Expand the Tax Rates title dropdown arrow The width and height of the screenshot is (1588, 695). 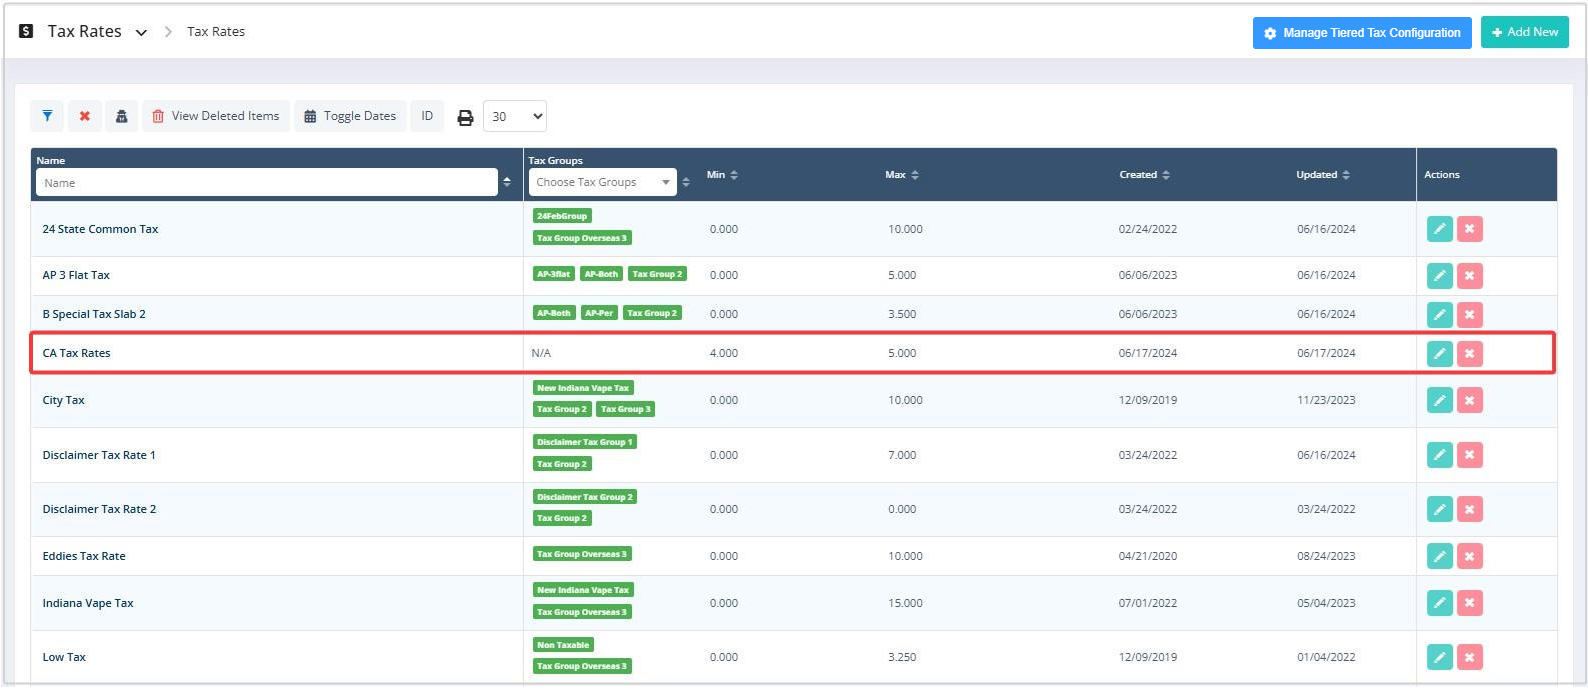[141, 33]
